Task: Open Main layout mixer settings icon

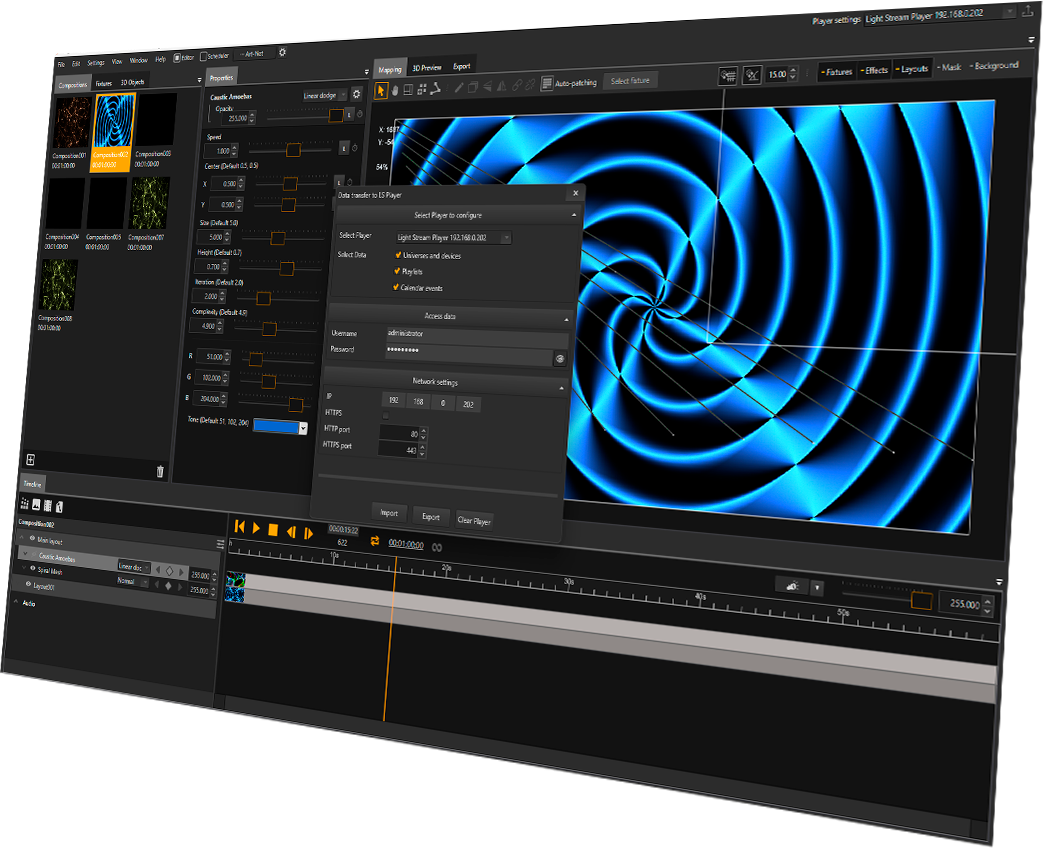Action: click(x=220, y=544)
